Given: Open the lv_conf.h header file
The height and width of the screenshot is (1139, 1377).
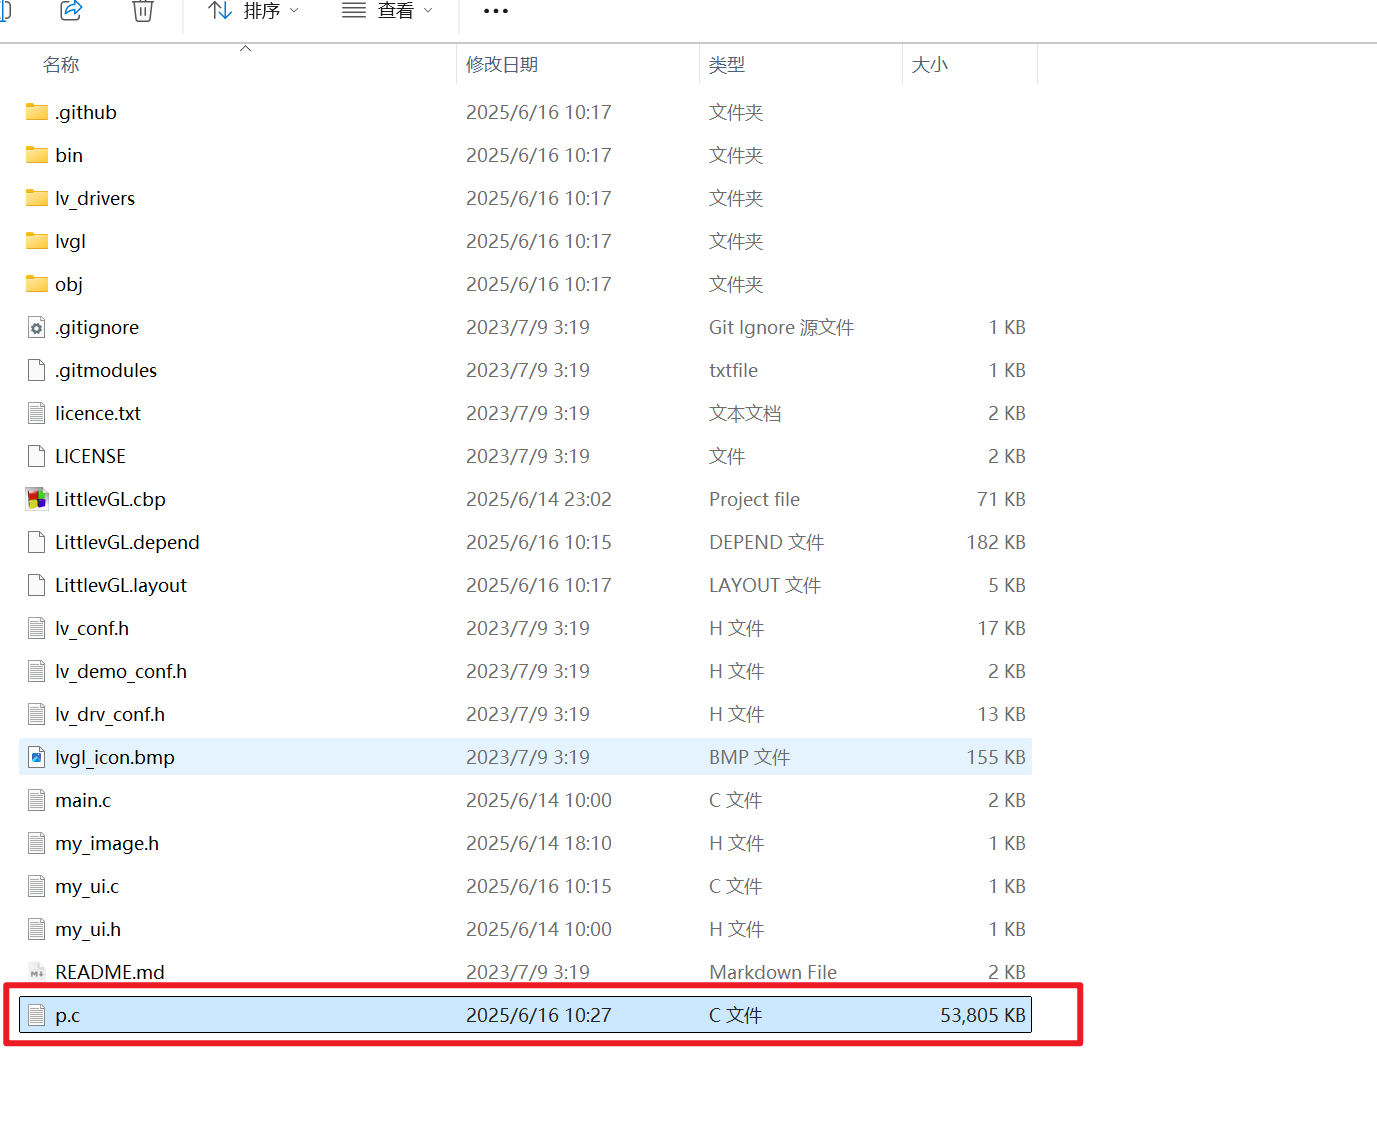Looking at the screenshot, I should 92,628.
